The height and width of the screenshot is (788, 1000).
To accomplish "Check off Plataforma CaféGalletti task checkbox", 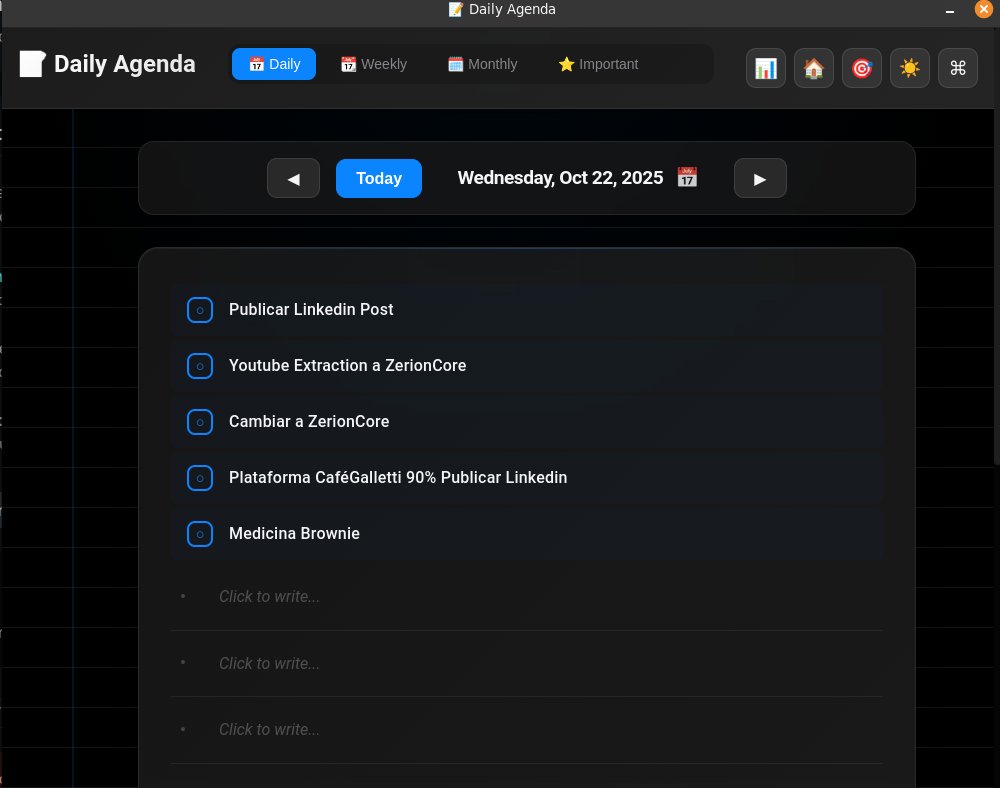I will point(200,478).
